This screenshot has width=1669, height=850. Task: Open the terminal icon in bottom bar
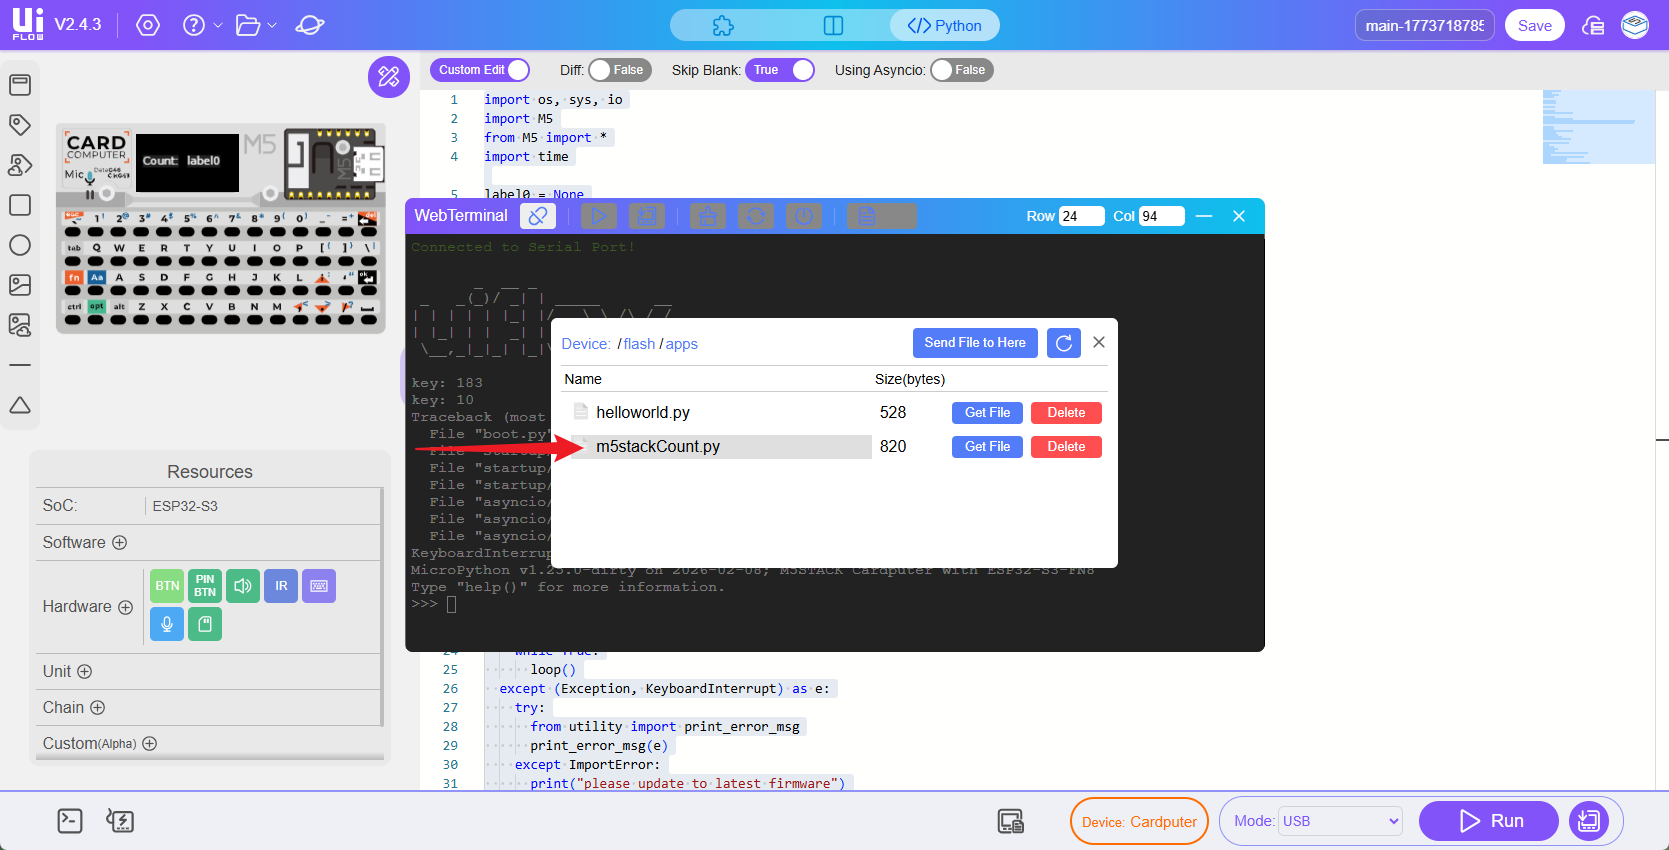[70, 821]
